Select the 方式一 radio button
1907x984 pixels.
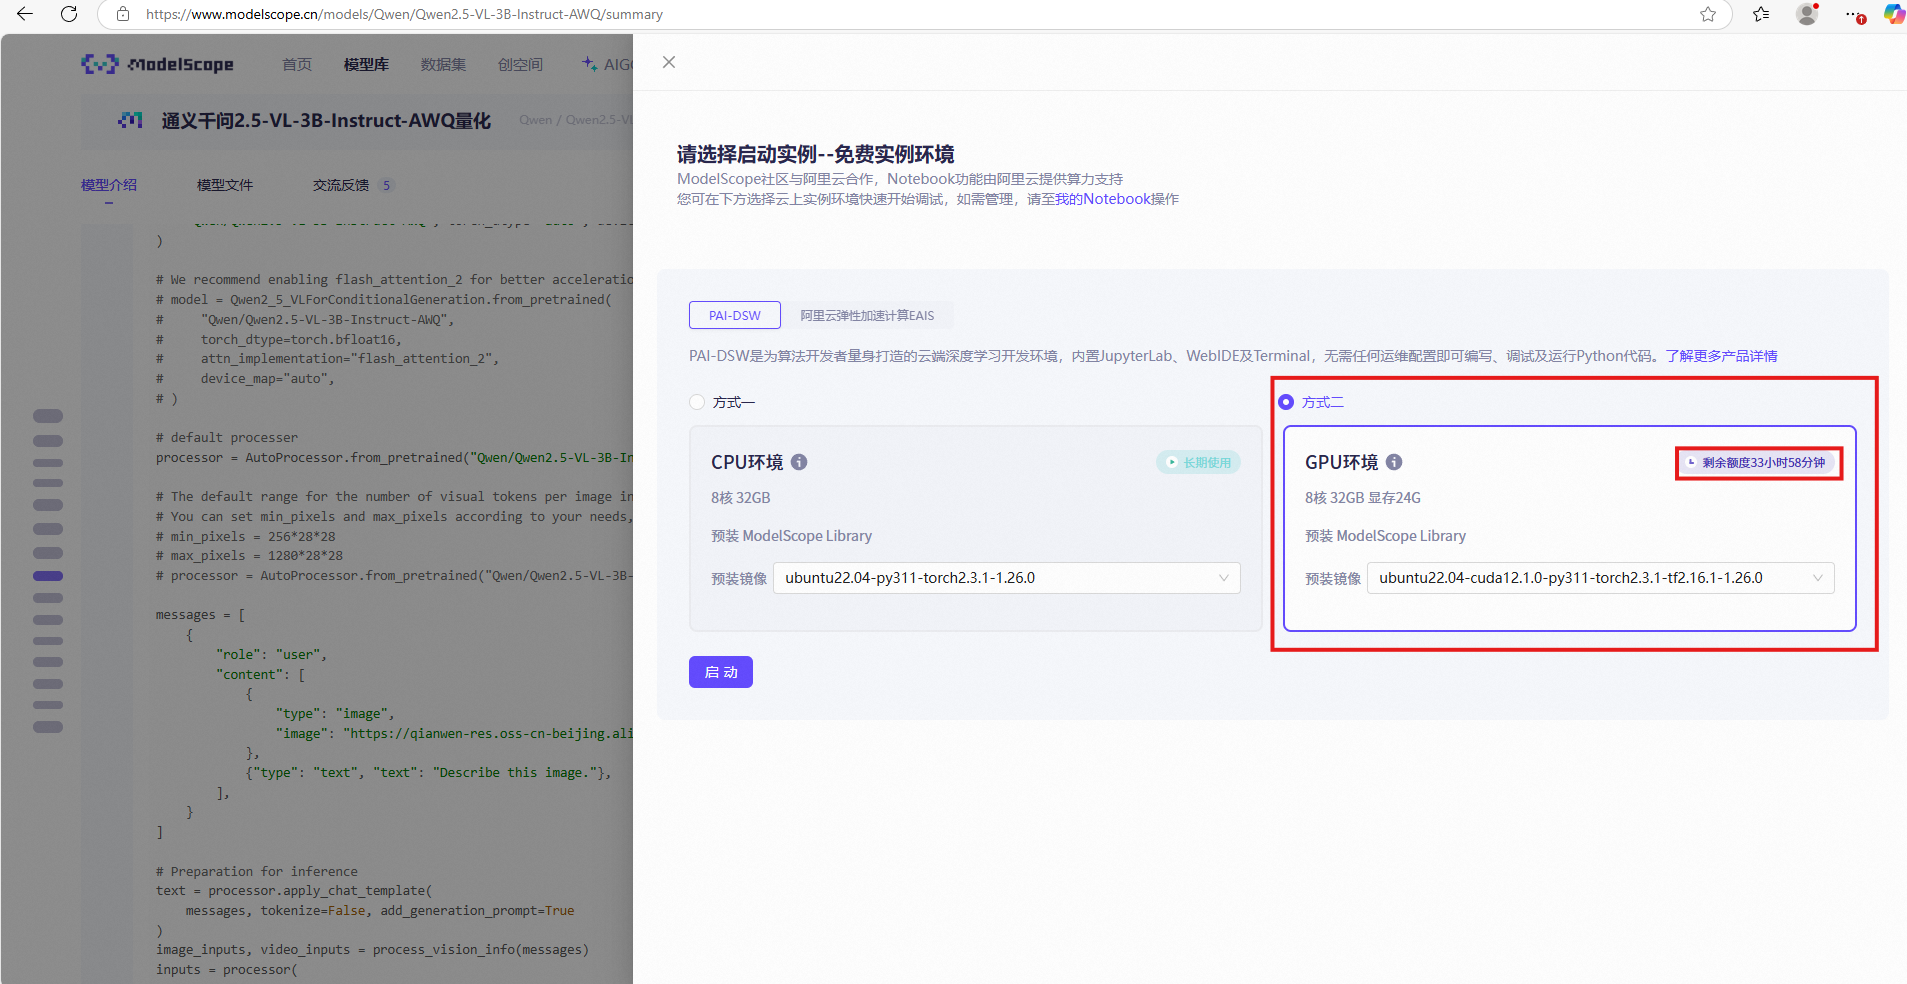point(697,402)
